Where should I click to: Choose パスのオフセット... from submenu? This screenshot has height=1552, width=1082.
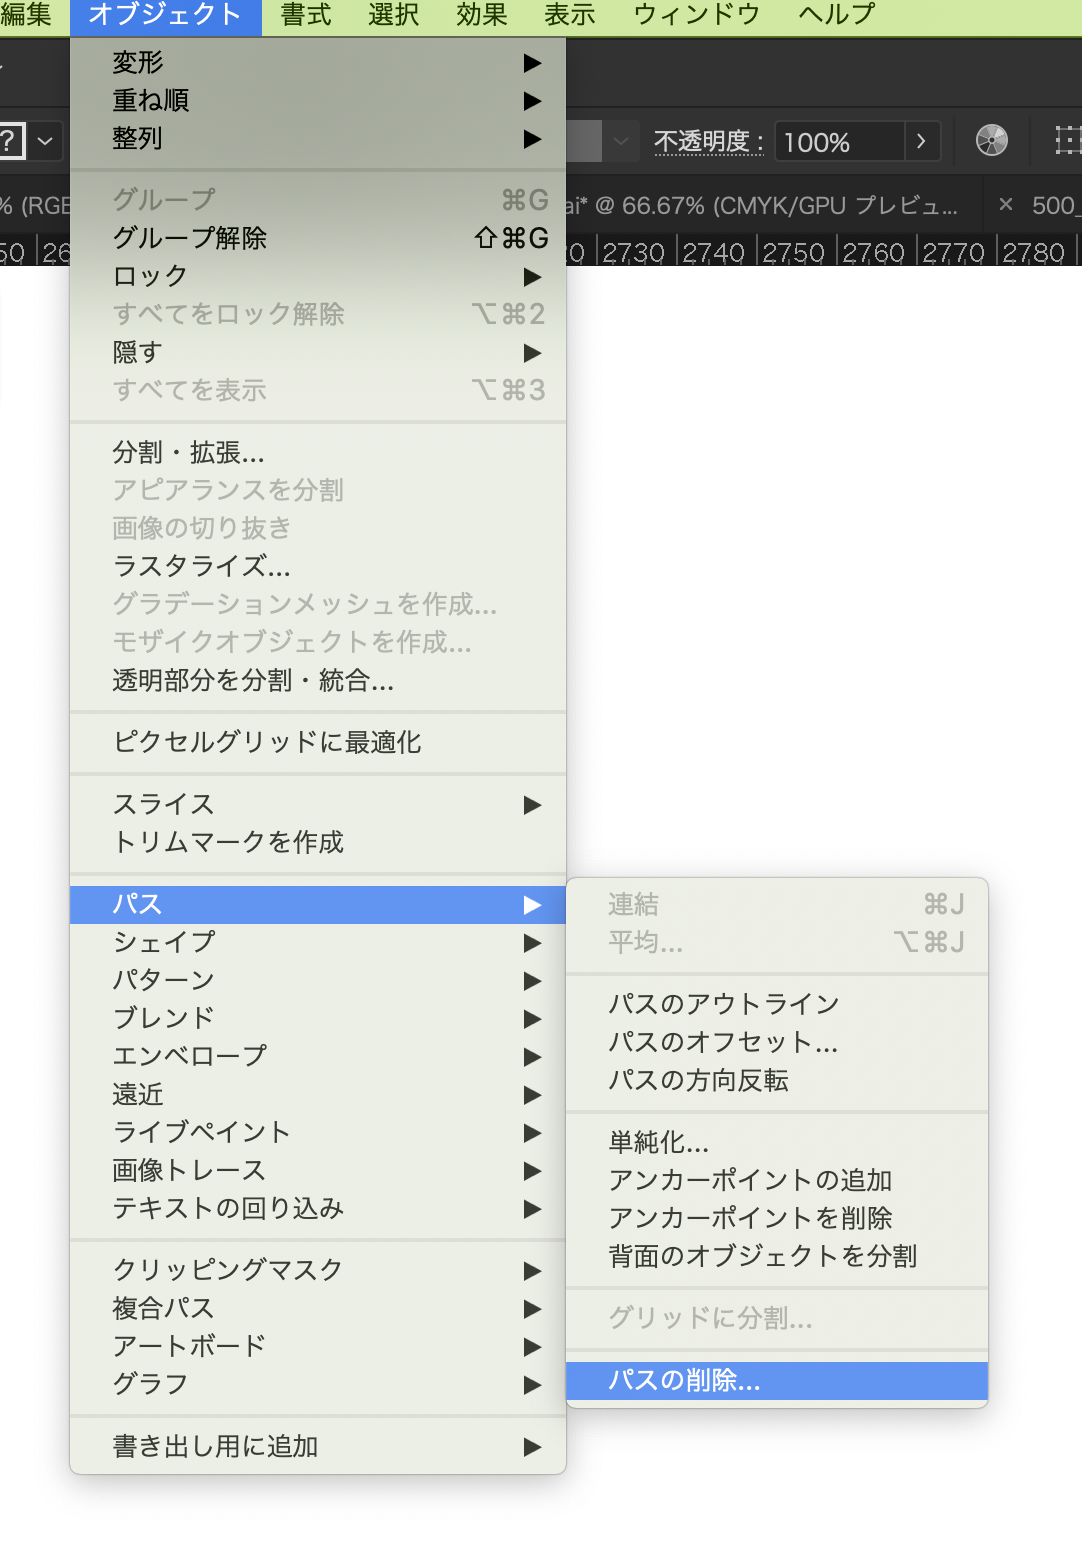777,1043
